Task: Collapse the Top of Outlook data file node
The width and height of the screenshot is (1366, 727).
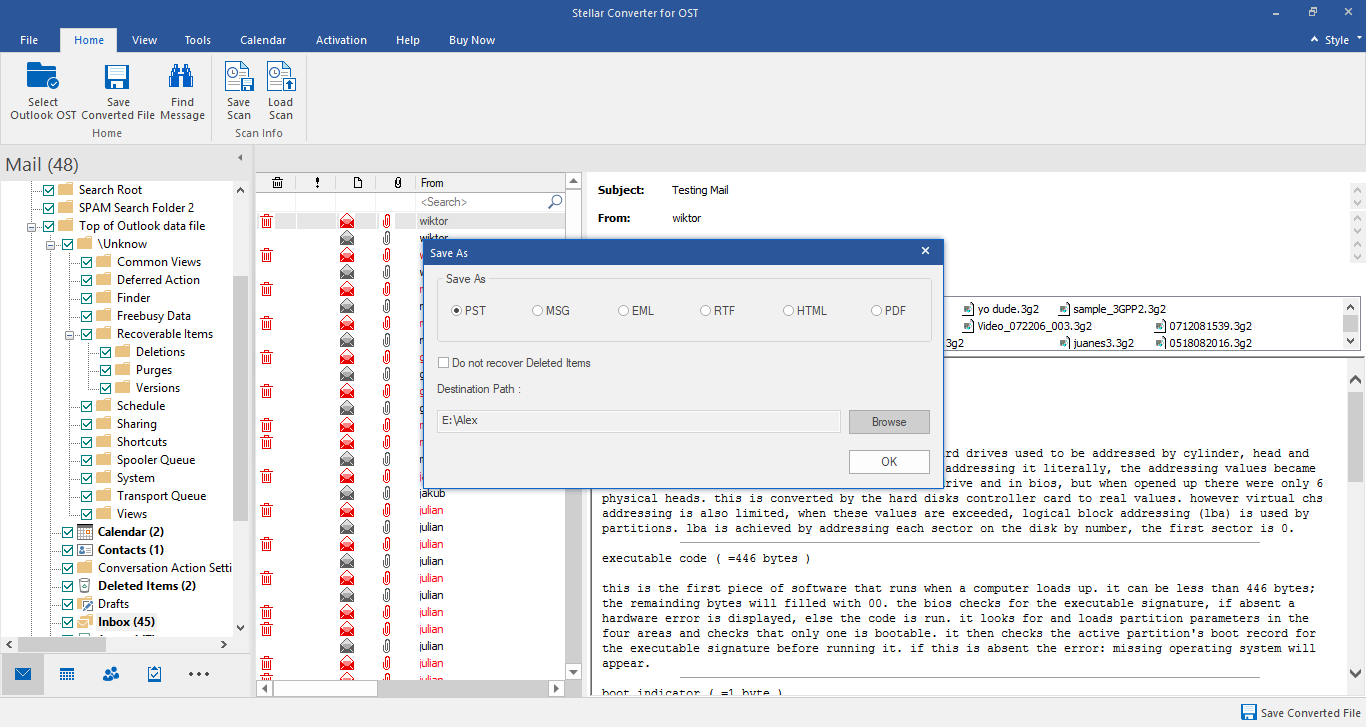Action: click(x=32, y=225)
